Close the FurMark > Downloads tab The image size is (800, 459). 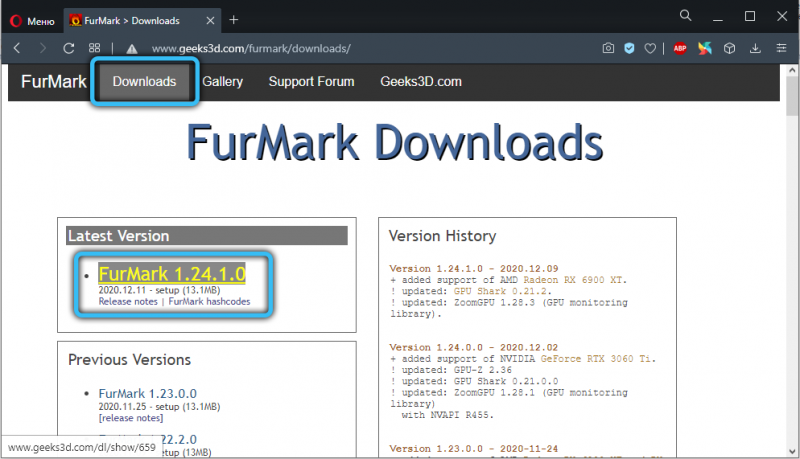point(210,20)
